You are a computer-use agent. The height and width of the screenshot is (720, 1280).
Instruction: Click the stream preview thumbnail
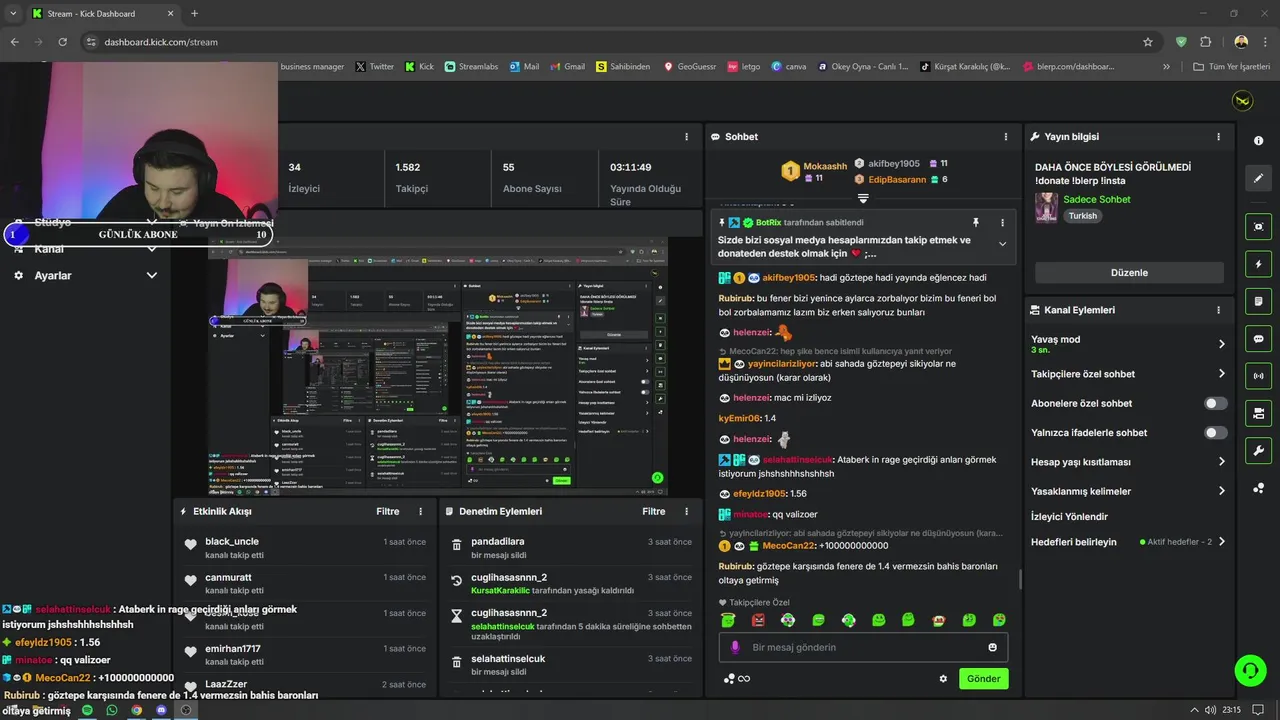pos(437,366)
